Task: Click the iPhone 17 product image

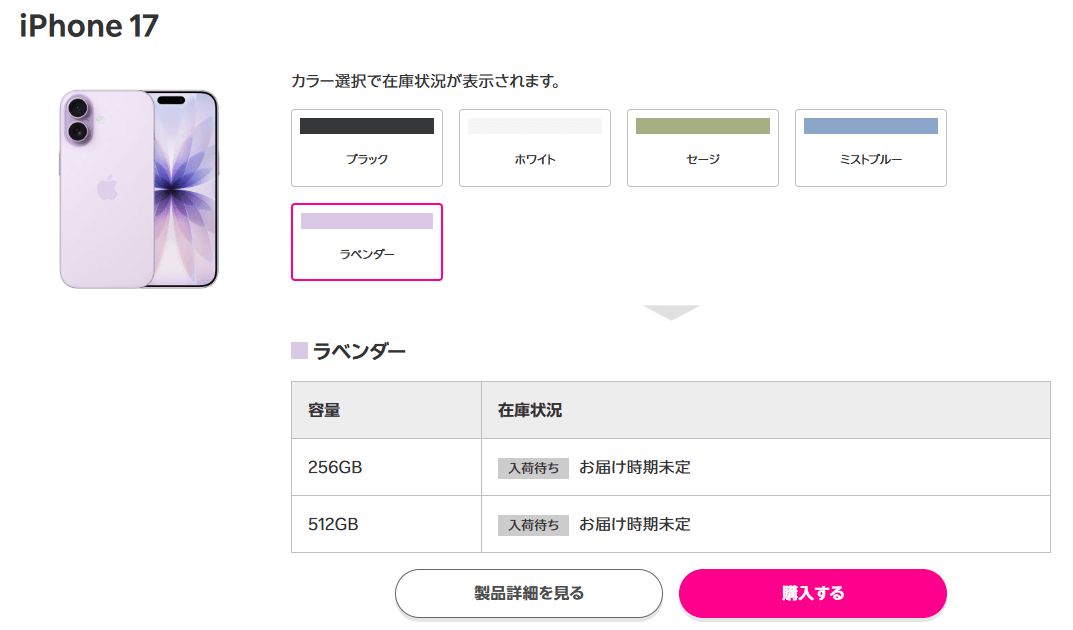Action: click(x=138, y=189)
